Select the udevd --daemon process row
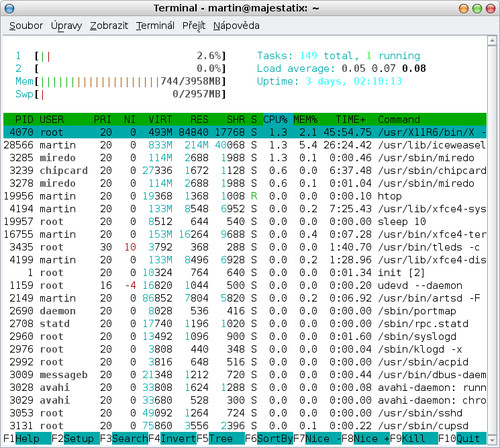Image resolution: width=500 pixels, height=448 pixels. click(x=245, y=285)
